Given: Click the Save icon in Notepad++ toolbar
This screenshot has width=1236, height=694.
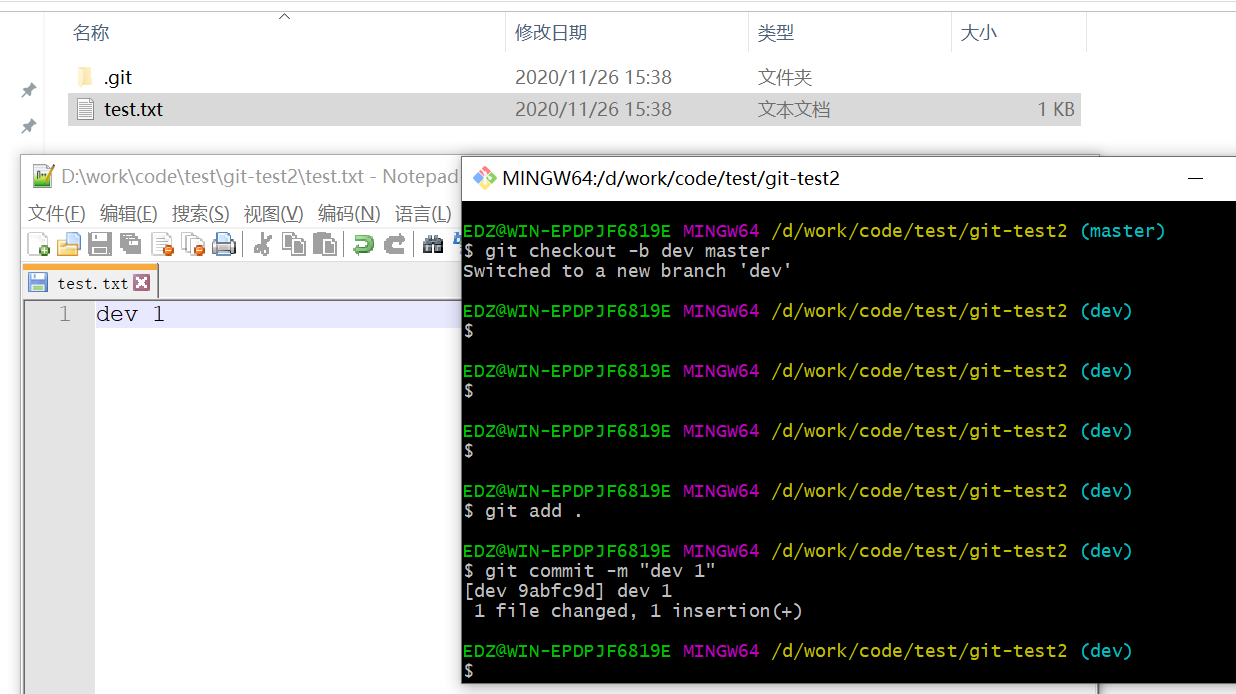Looking at the screenshot, I should pyautogui.click(x=100, y=243).
